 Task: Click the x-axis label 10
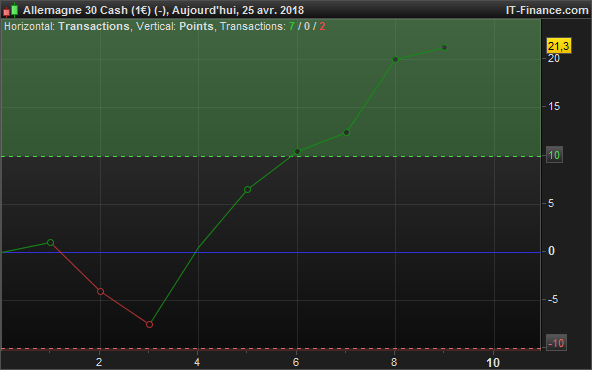(x=493, y=362)
